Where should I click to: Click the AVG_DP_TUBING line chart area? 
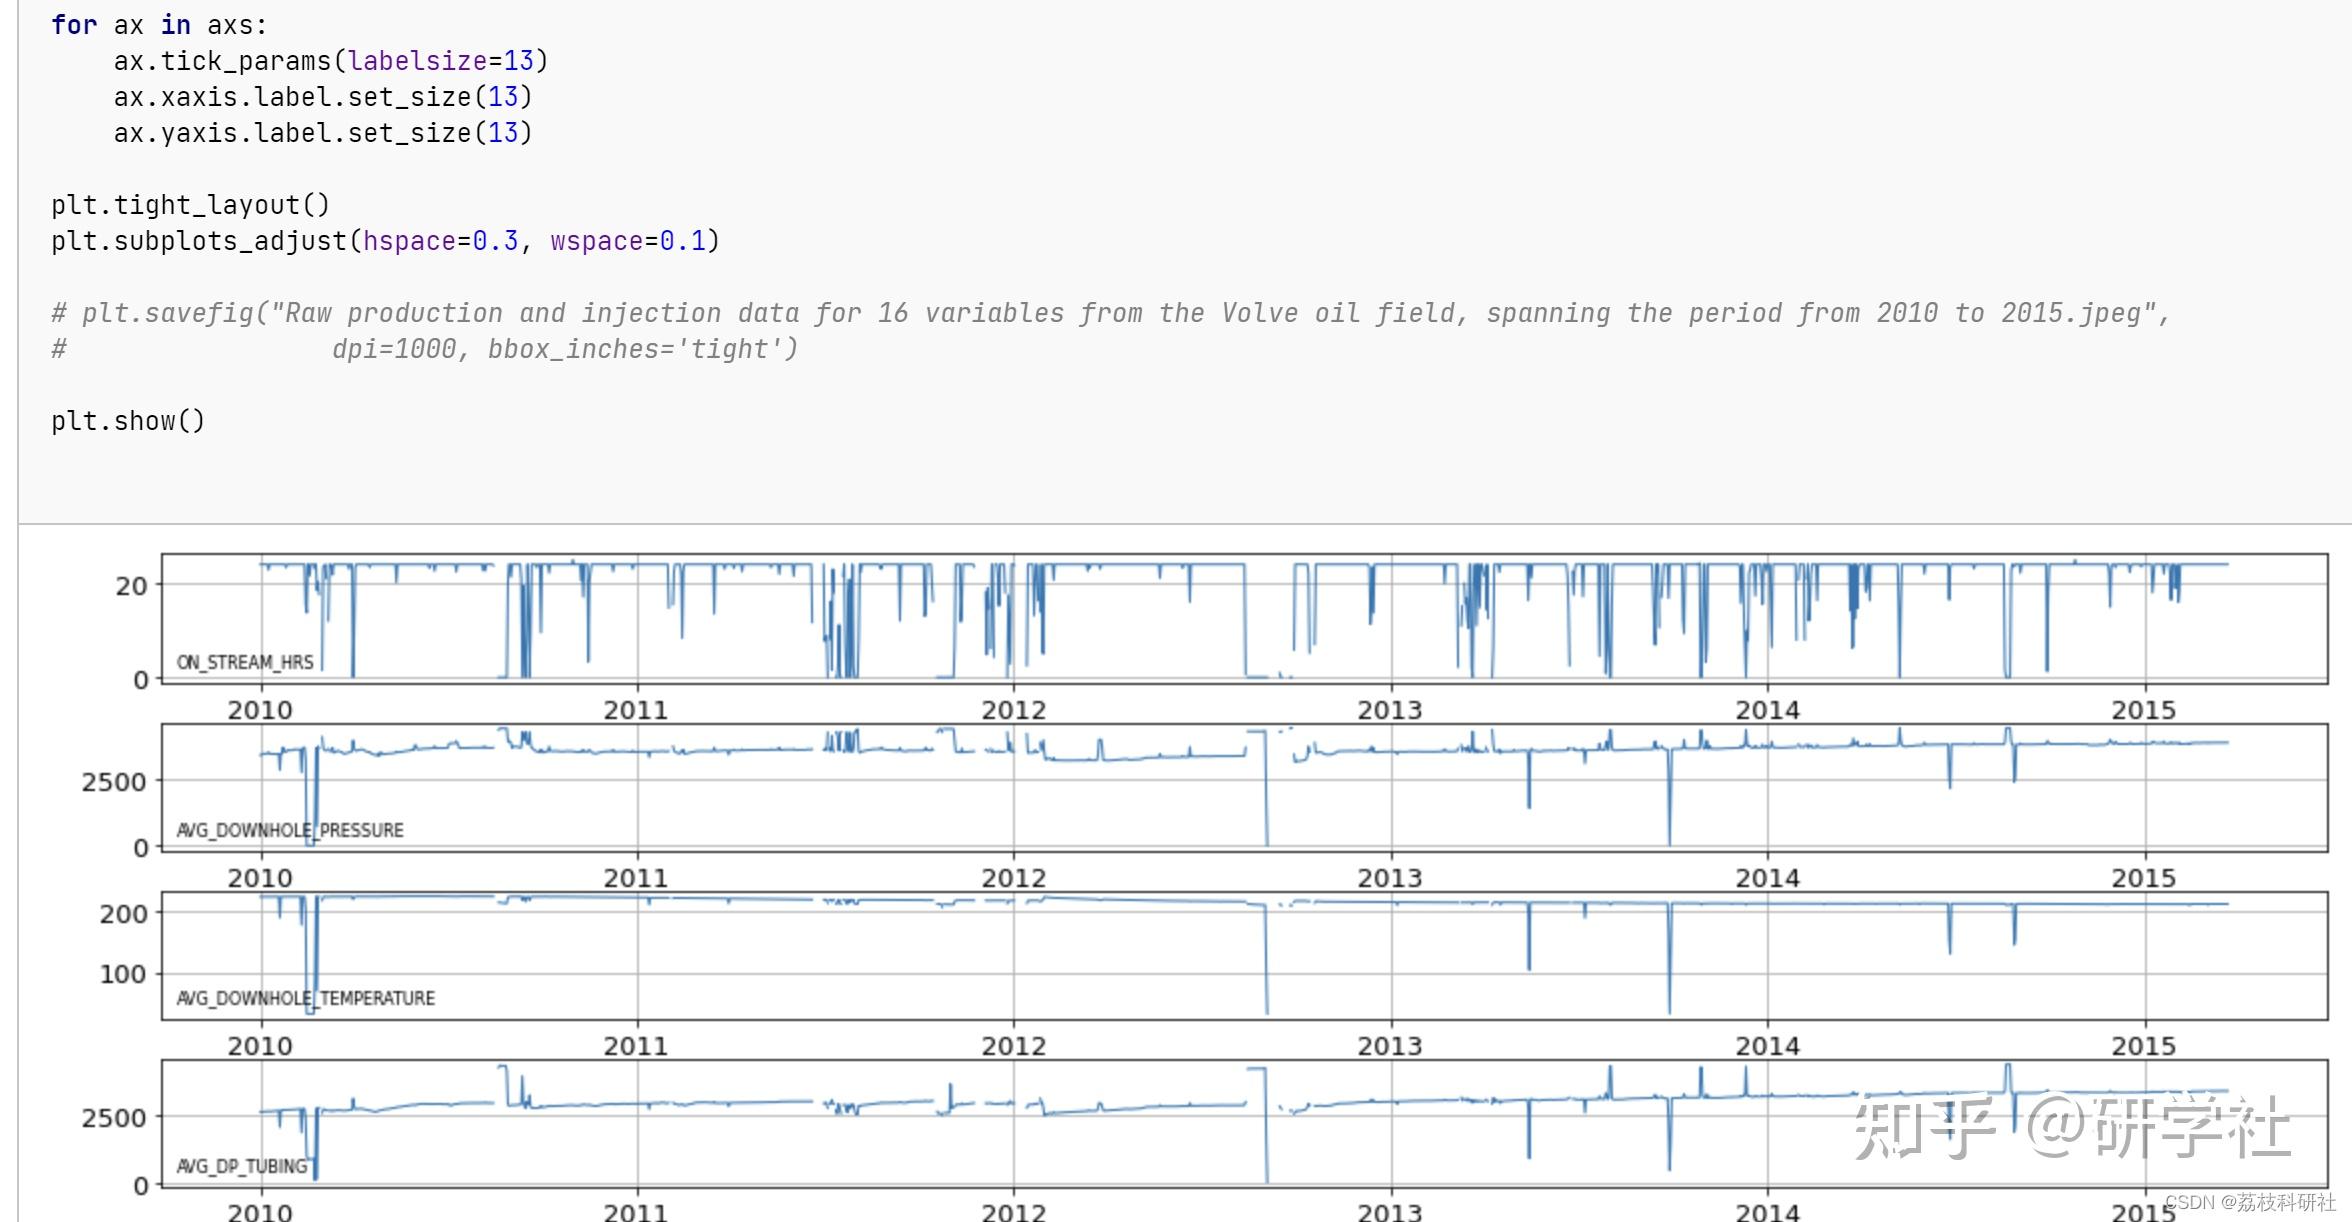tap(1244, 1123)
